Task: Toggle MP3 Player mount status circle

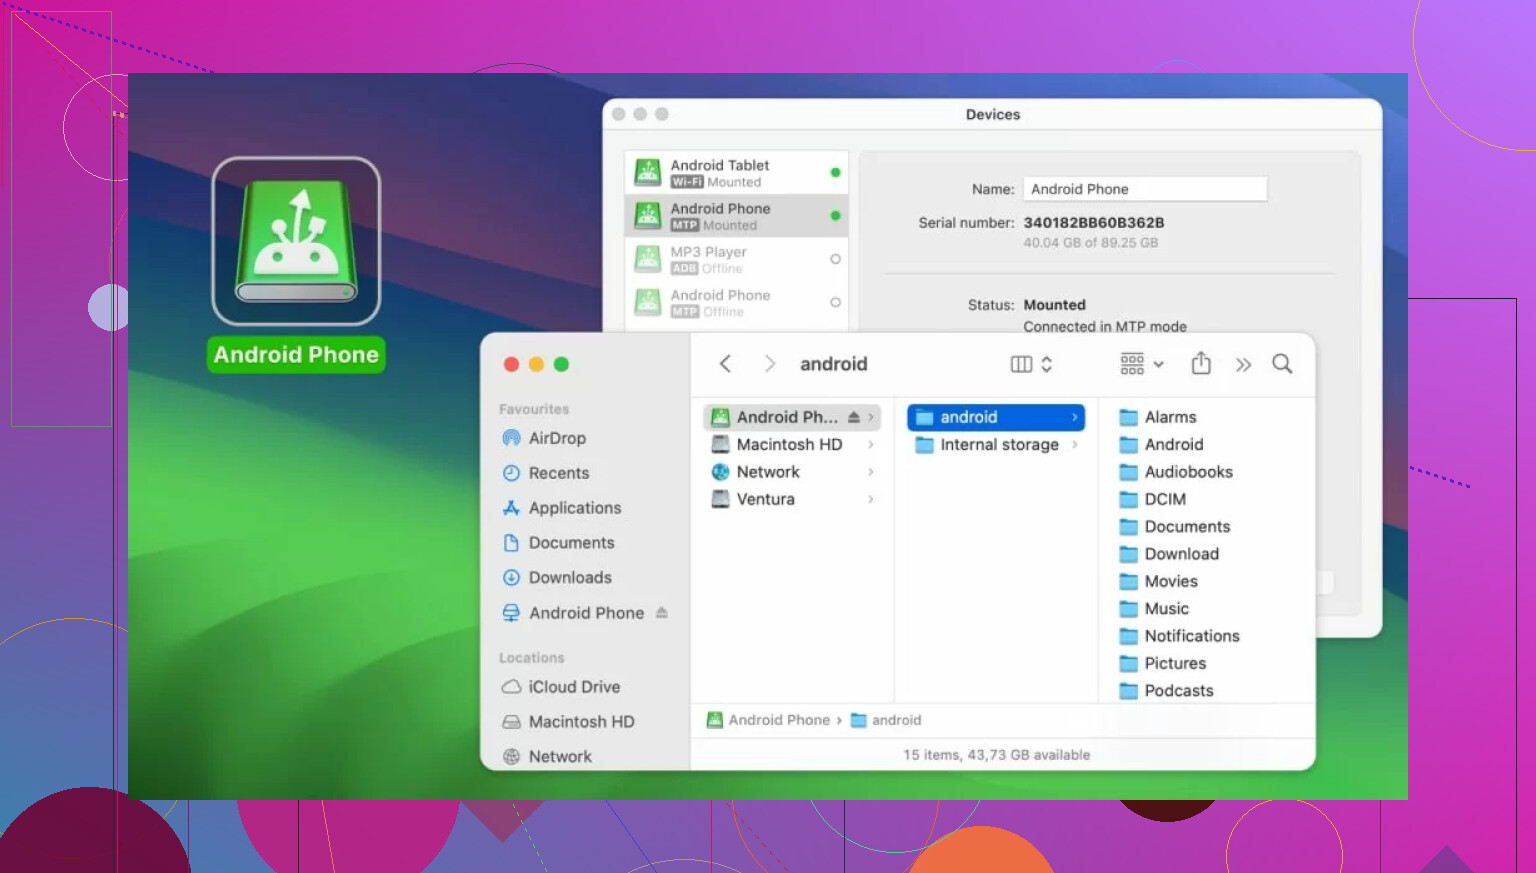Action: point(835,259)
